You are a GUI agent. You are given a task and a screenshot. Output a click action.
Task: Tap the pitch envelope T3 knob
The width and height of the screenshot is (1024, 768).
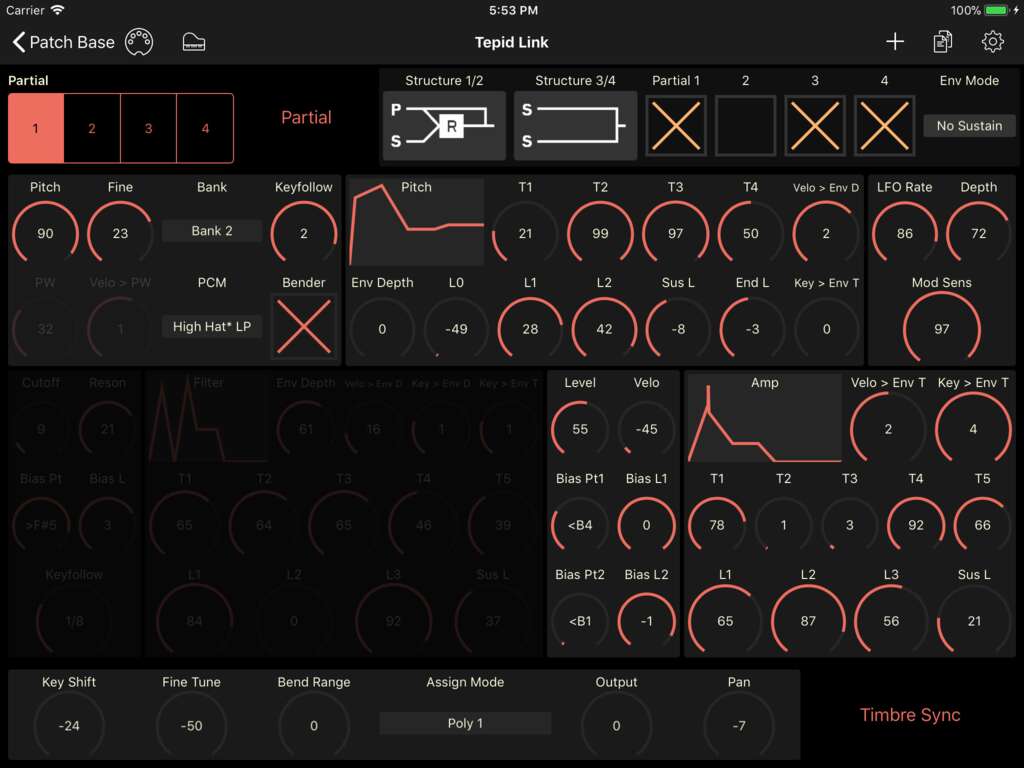(x=675, y=233)
